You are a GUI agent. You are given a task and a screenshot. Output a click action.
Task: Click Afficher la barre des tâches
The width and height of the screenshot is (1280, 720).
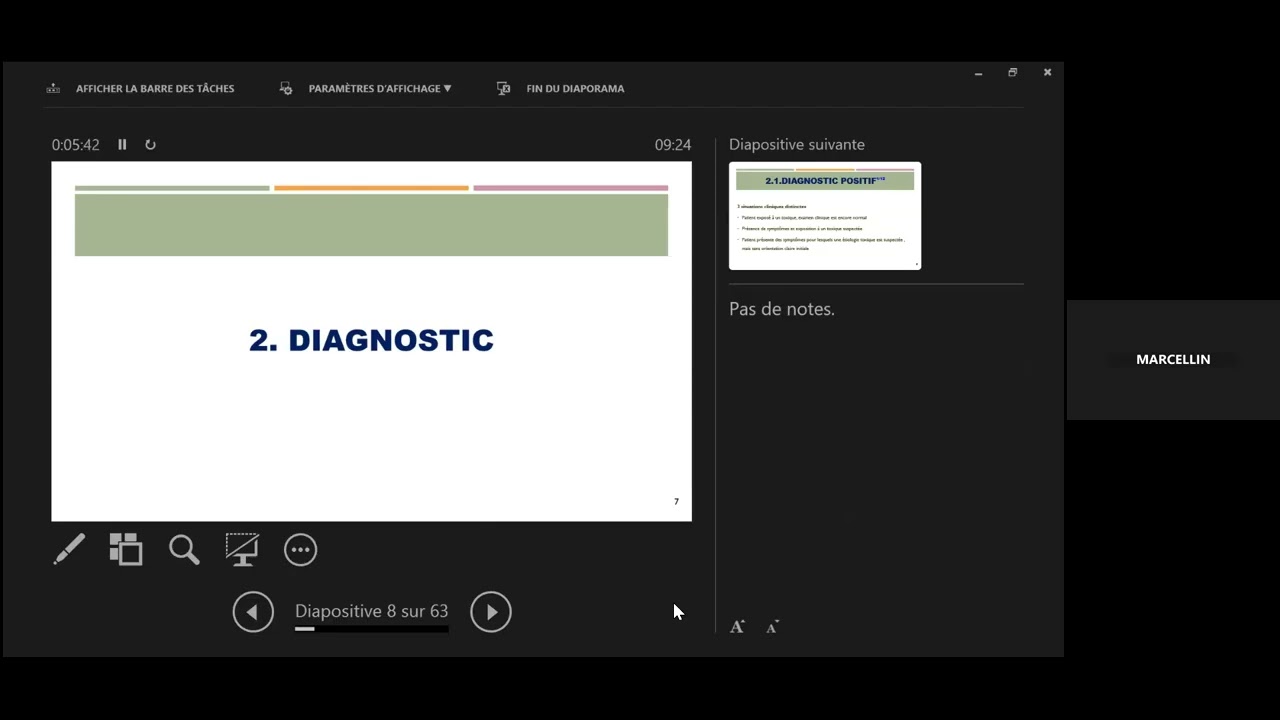tap(155, 88)
